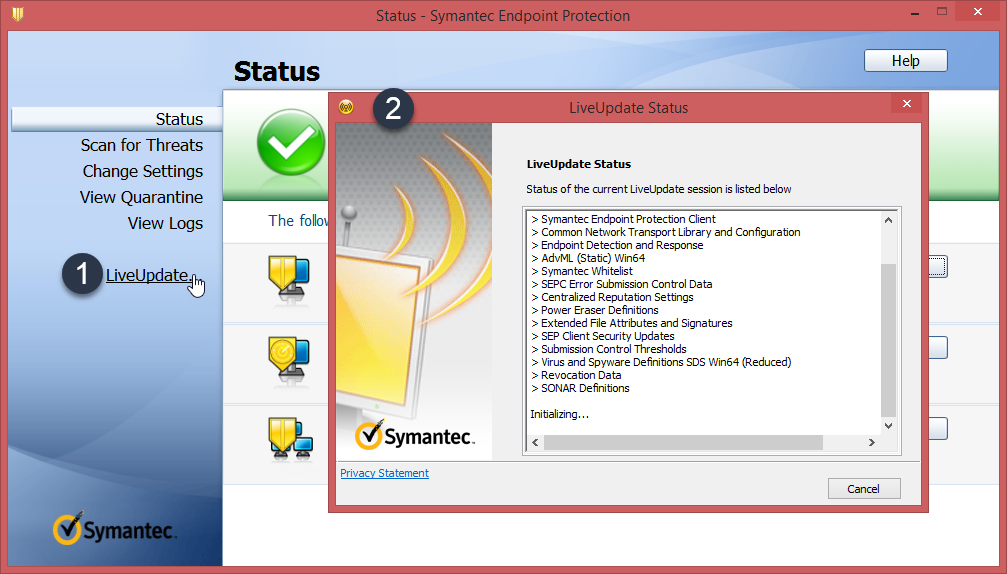Select 'Power Eraser Definitions' line
The image size is (1007, 574).
click(595, 310)
